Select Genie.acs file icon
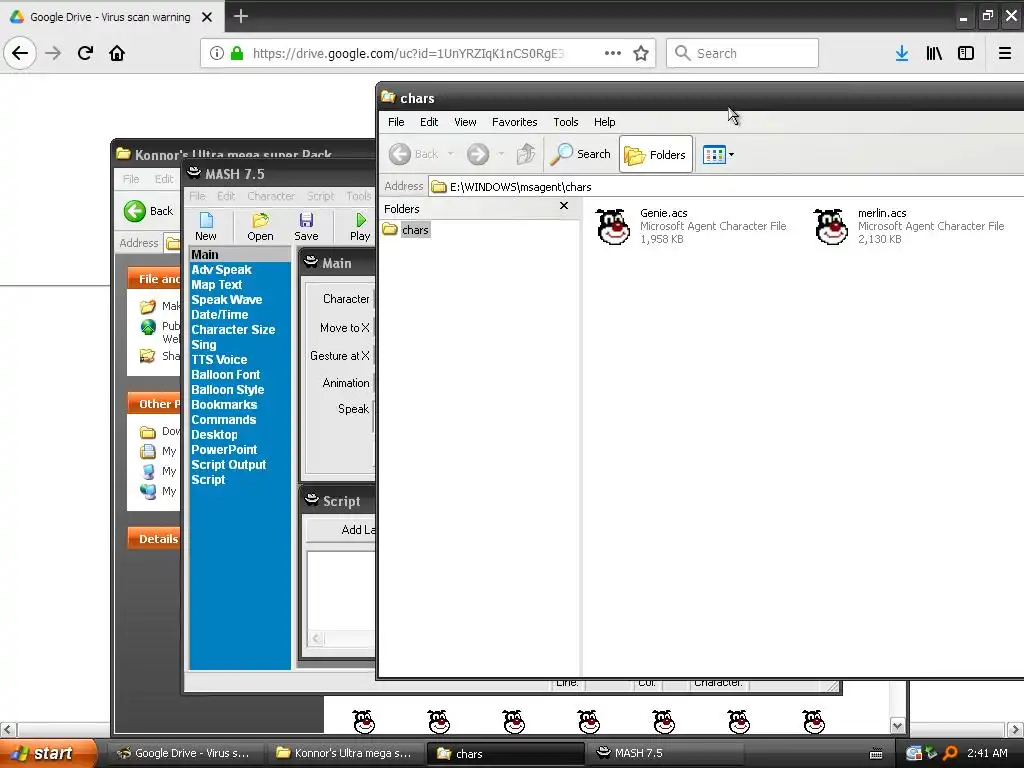The image size is (1024, 768). (x=613, y=227)
